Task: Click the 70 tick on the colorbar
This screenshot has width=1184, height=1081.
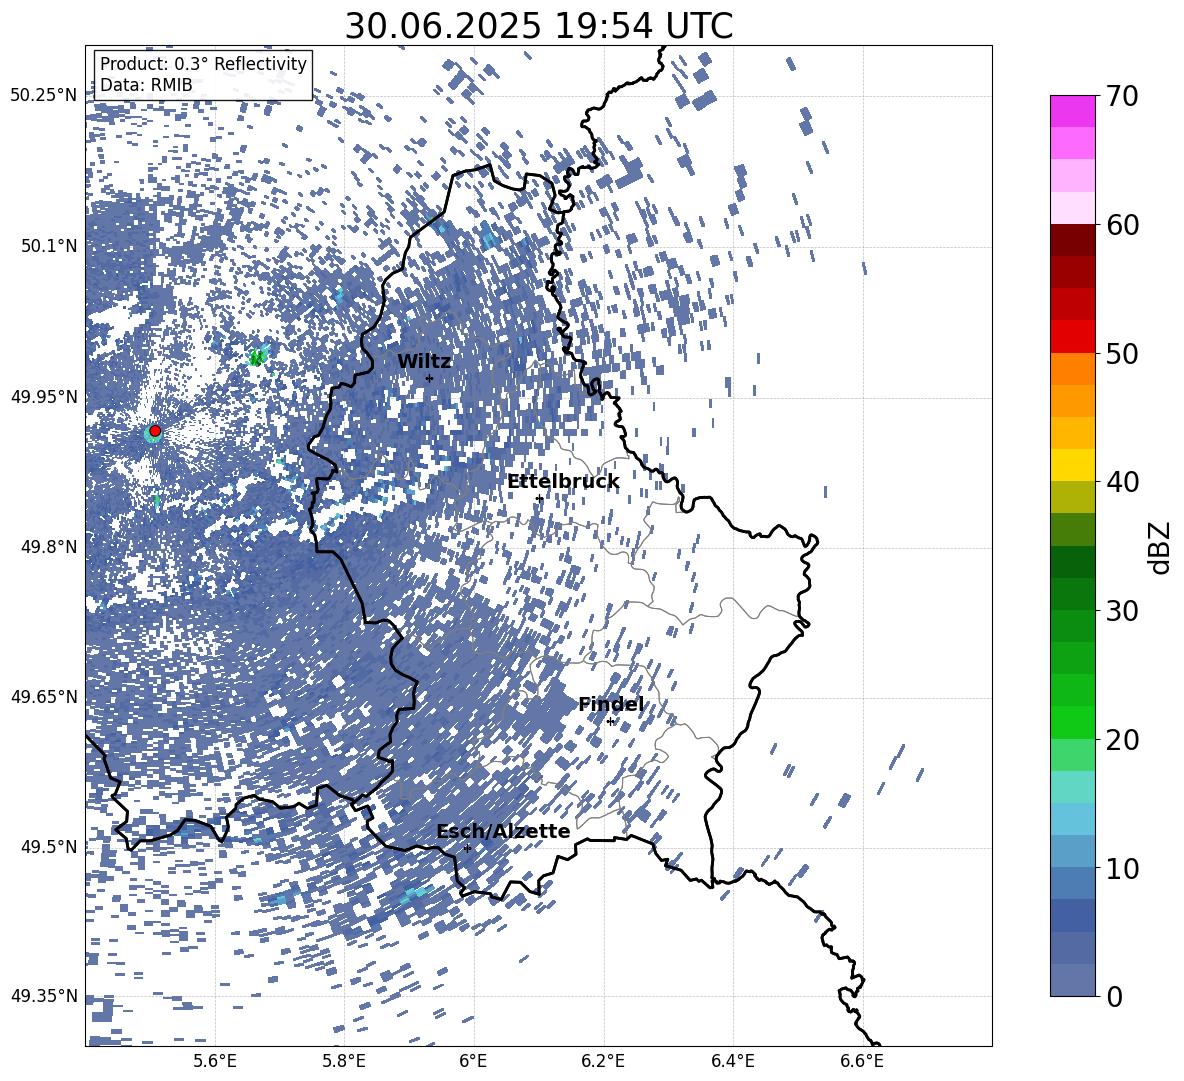Action: pyautogui.click(x=1122, y=96)
